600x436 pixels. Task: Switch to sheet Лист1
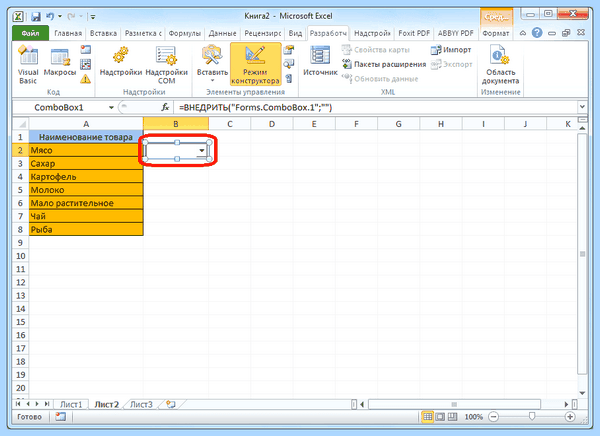pos(71,404)
